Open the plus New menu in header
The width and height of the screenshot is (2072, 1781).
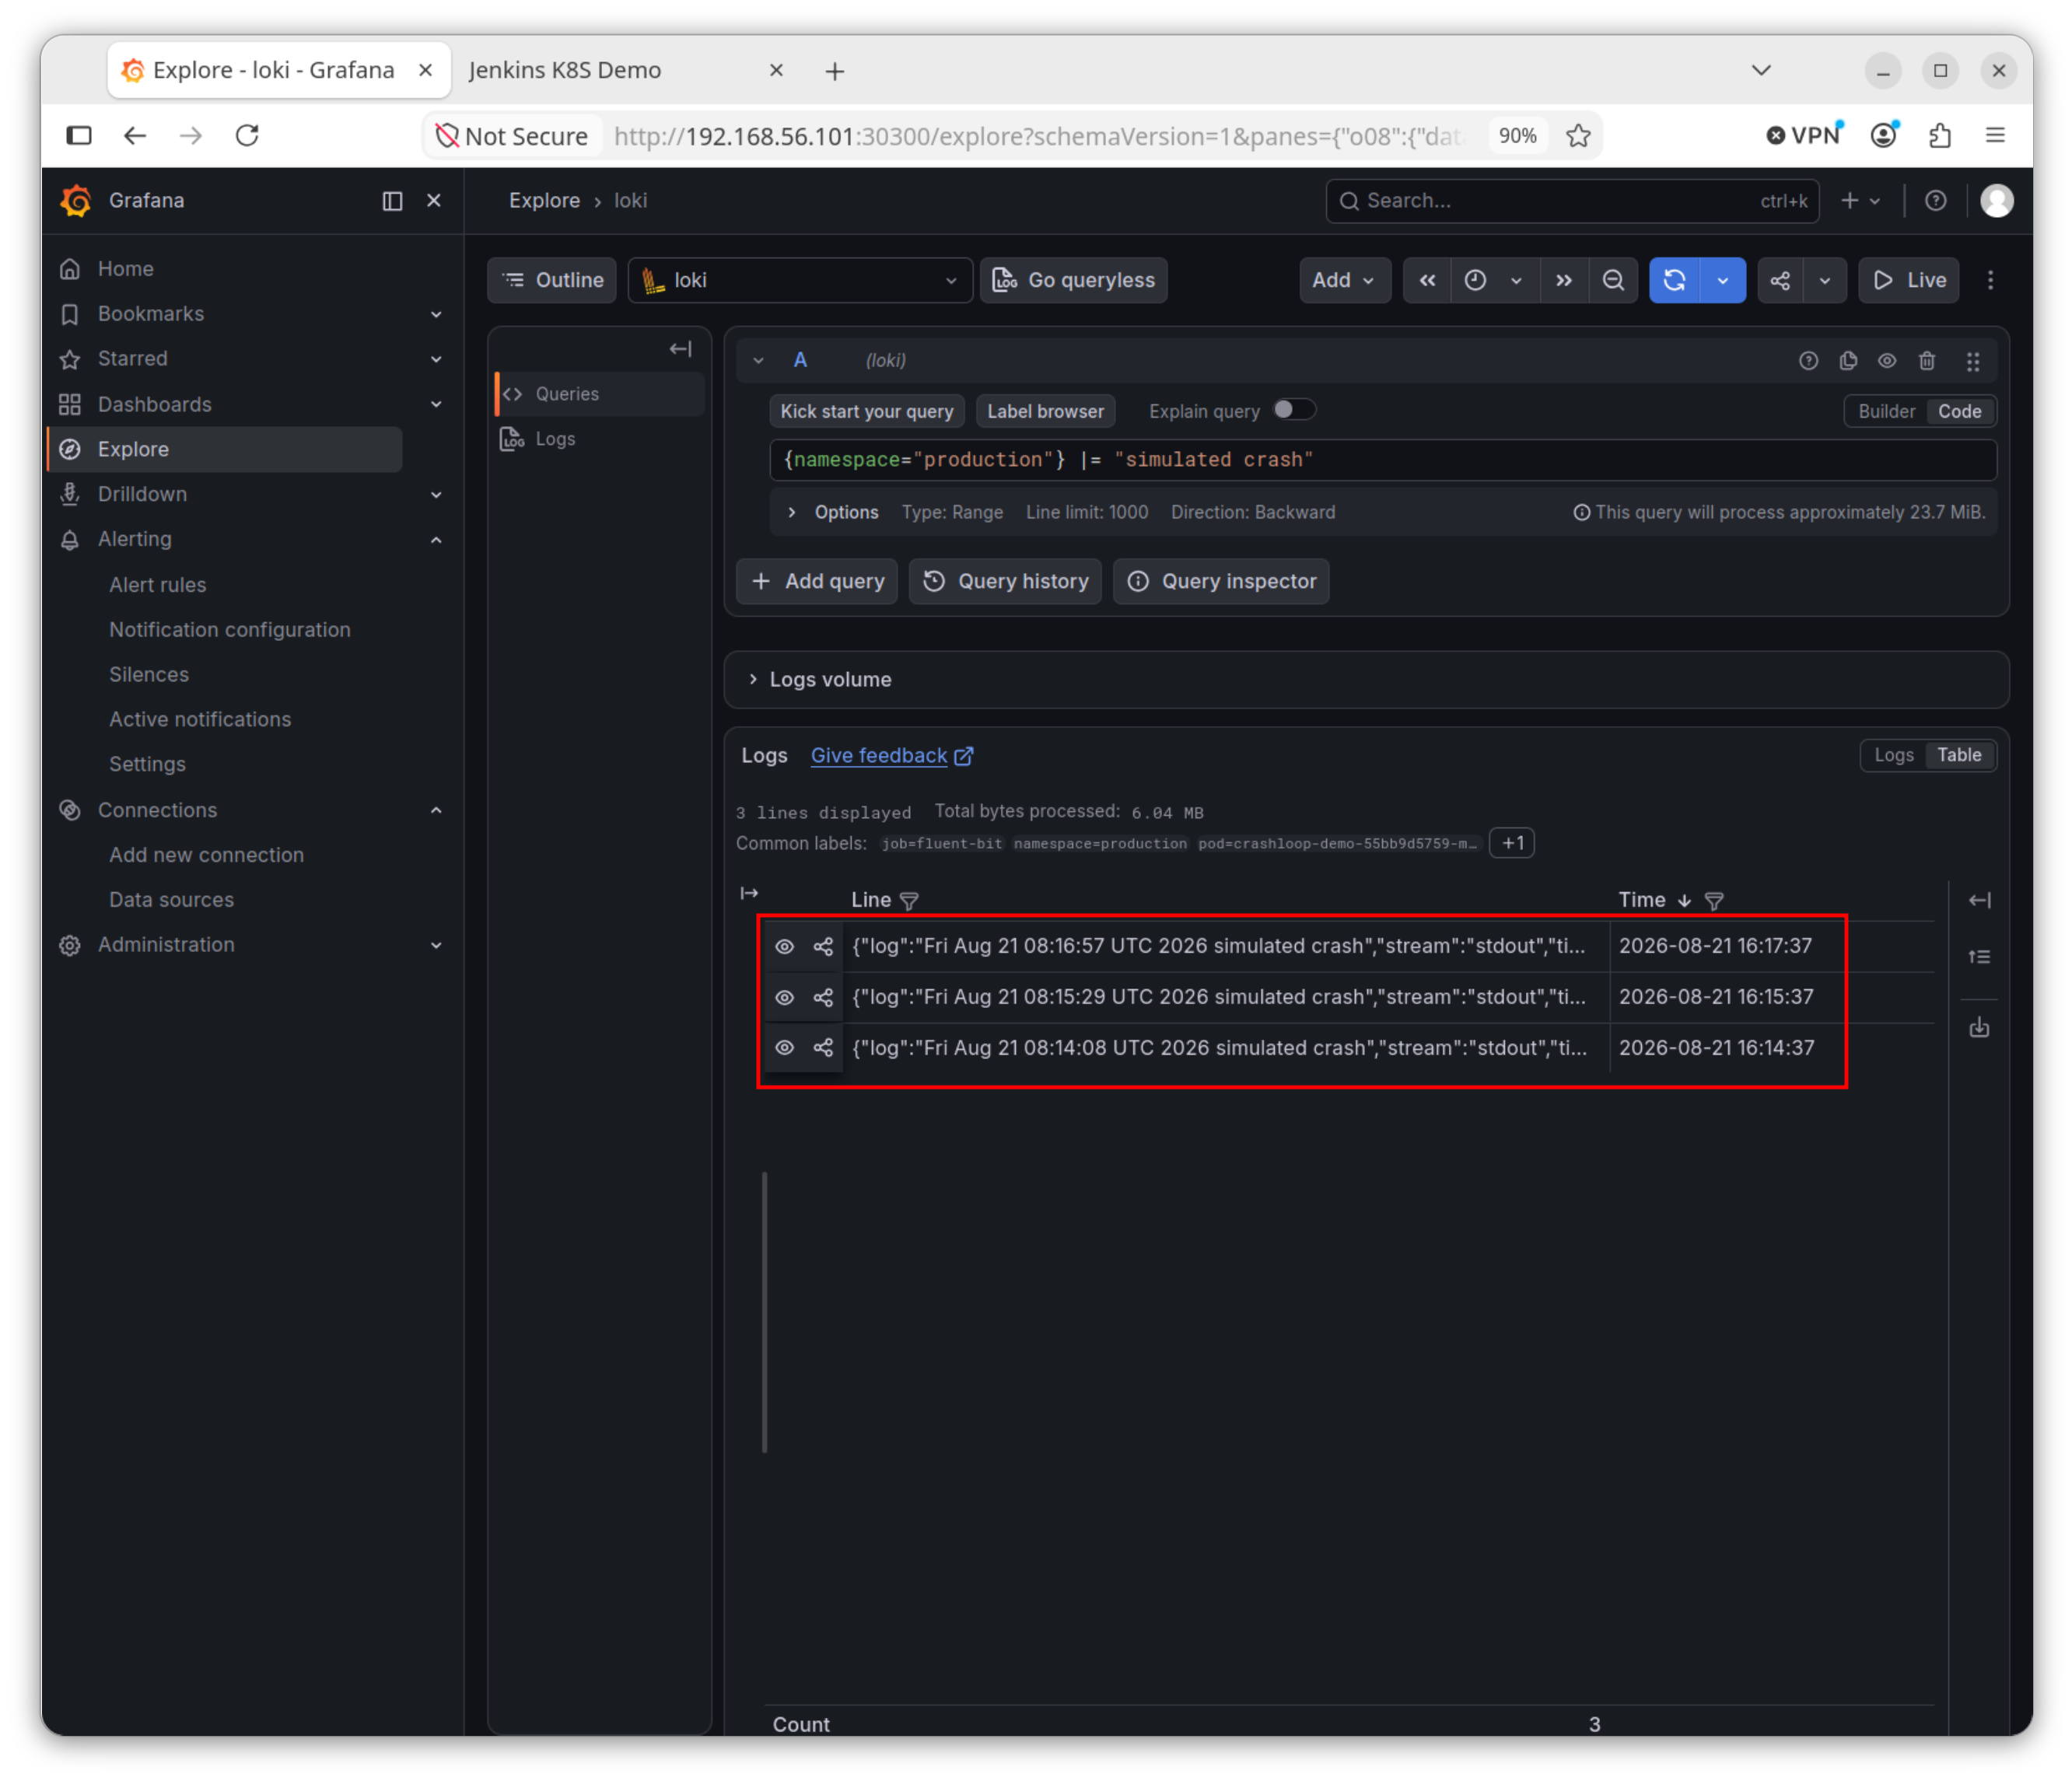(1859, 201)
